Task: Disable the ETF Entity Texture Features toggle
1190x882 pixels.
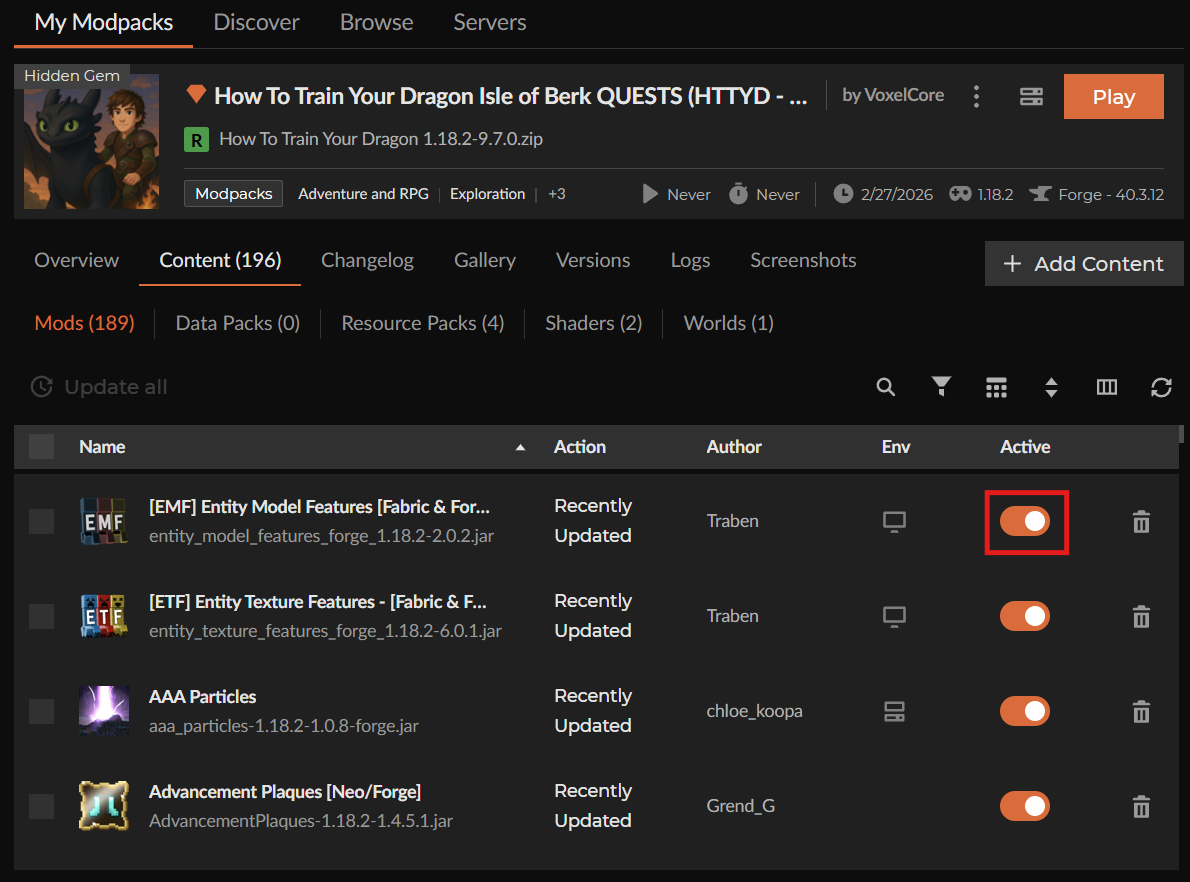Action: 1025,616
